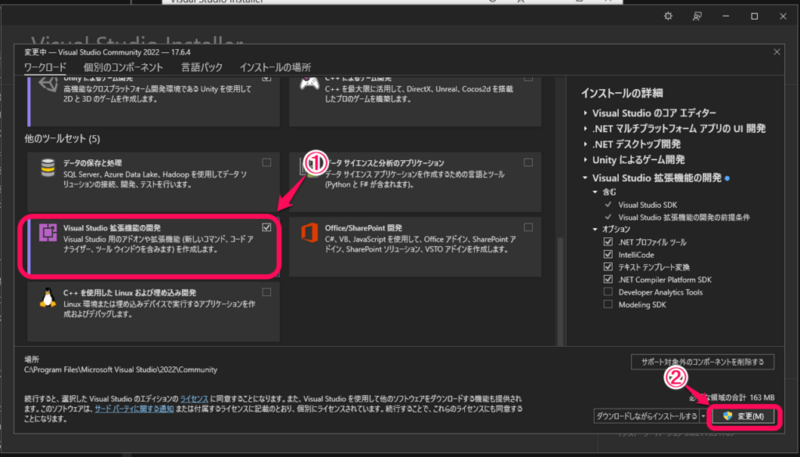
Task: Check the データ サイエンスと分析のアプリケーション checkbox
Action: coord(528,162)
